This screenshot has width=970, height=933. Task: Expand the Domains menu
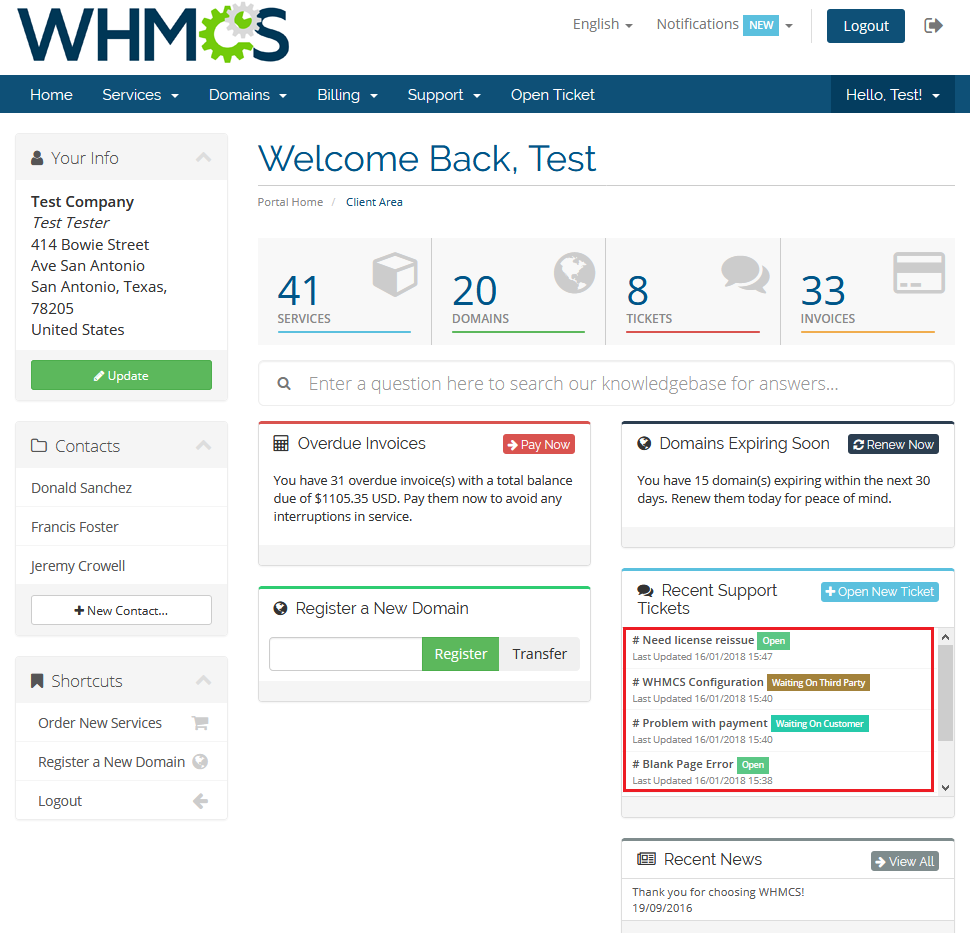247,95
